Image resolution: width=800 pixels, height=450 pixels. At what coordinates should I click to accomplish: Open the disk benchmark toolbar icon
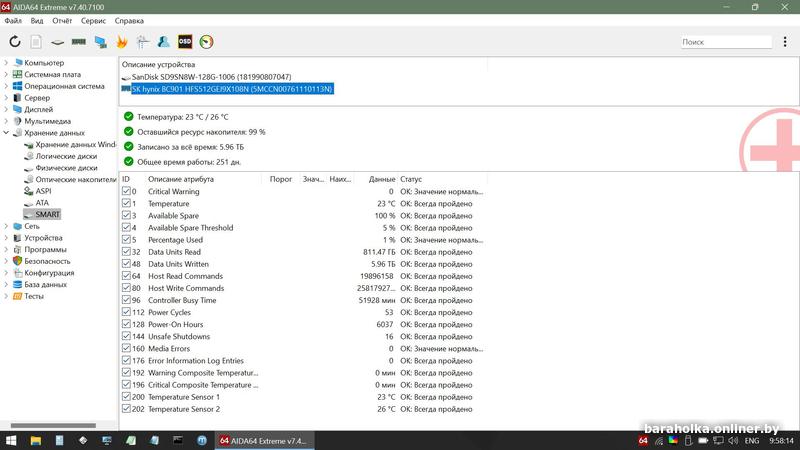pos(58,42)
